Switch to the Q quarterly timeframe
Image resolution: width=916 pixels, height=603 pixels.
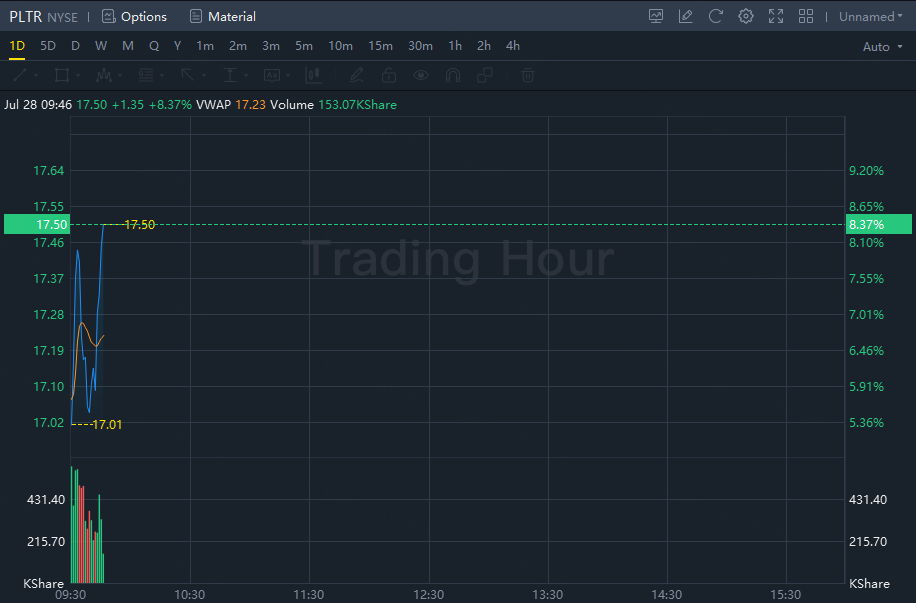click(x=154, y=46)
